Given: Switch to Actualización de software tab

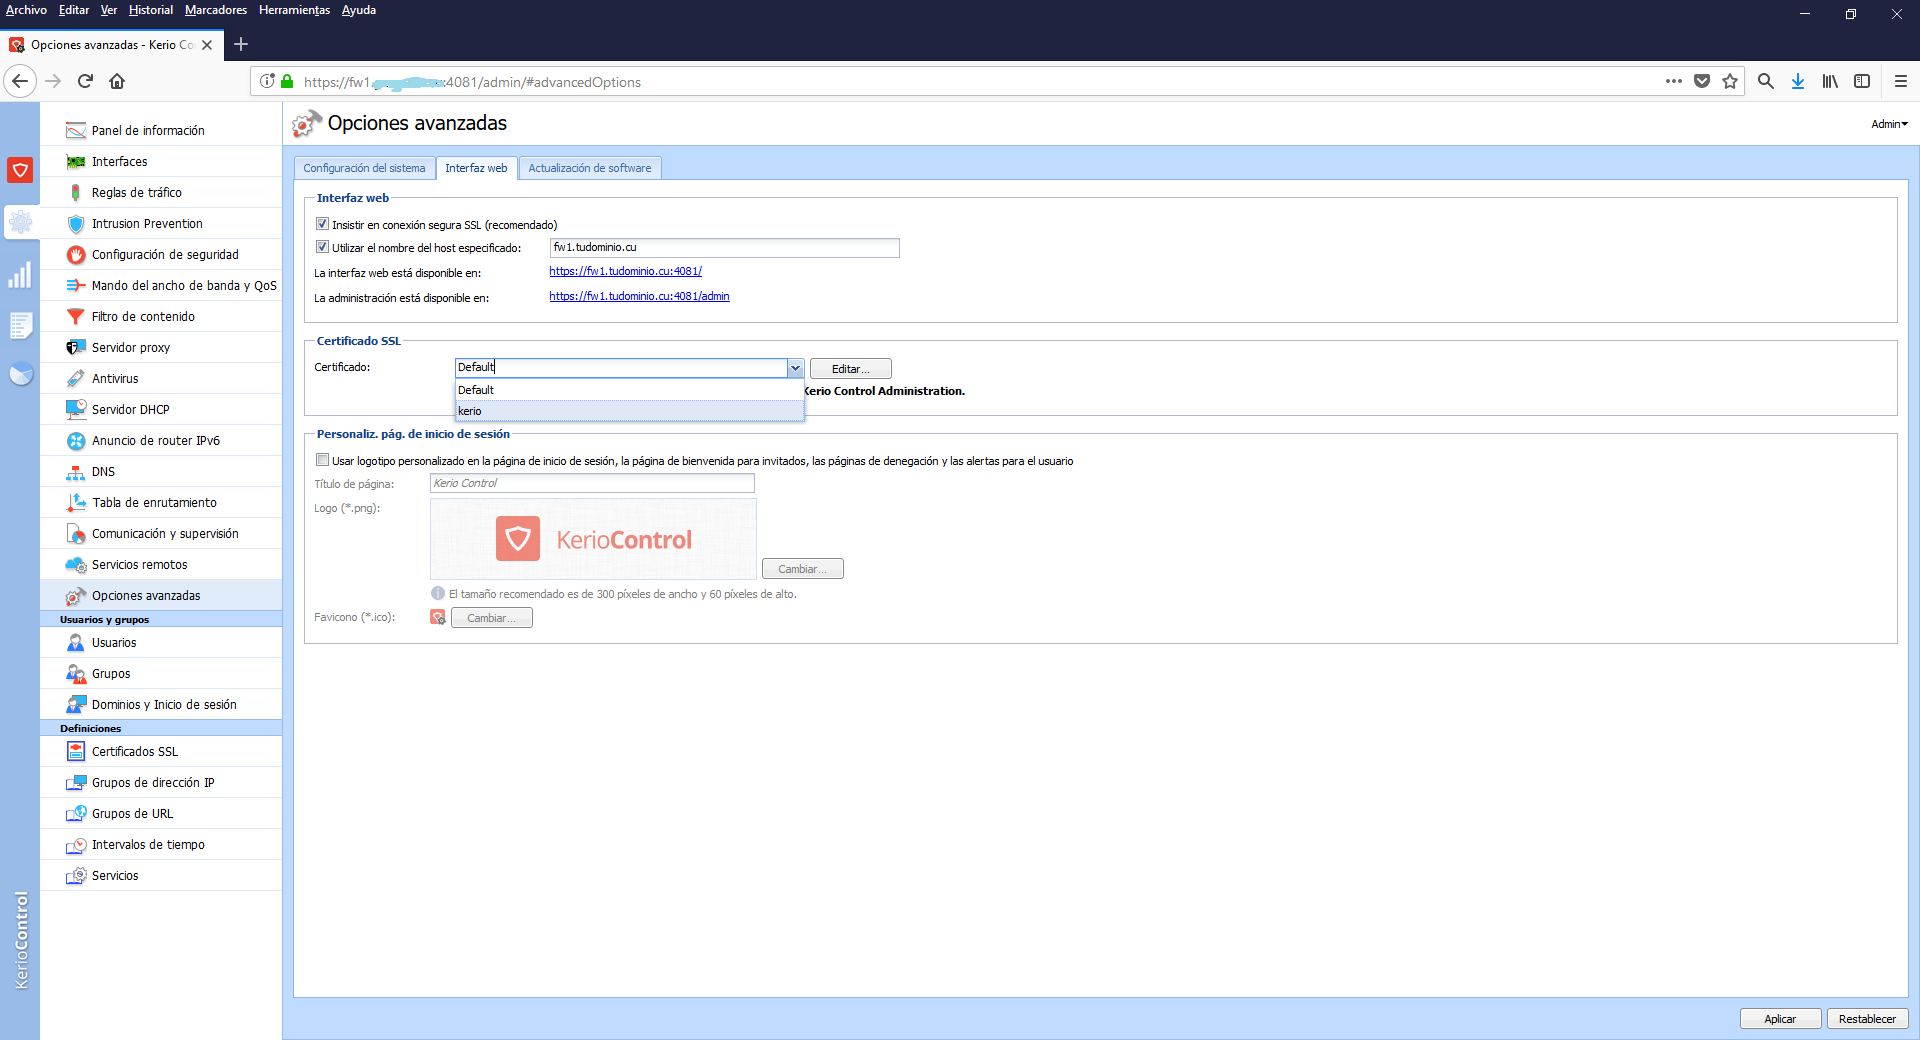Looking at the screenshot, I should (x=589, y=168).
